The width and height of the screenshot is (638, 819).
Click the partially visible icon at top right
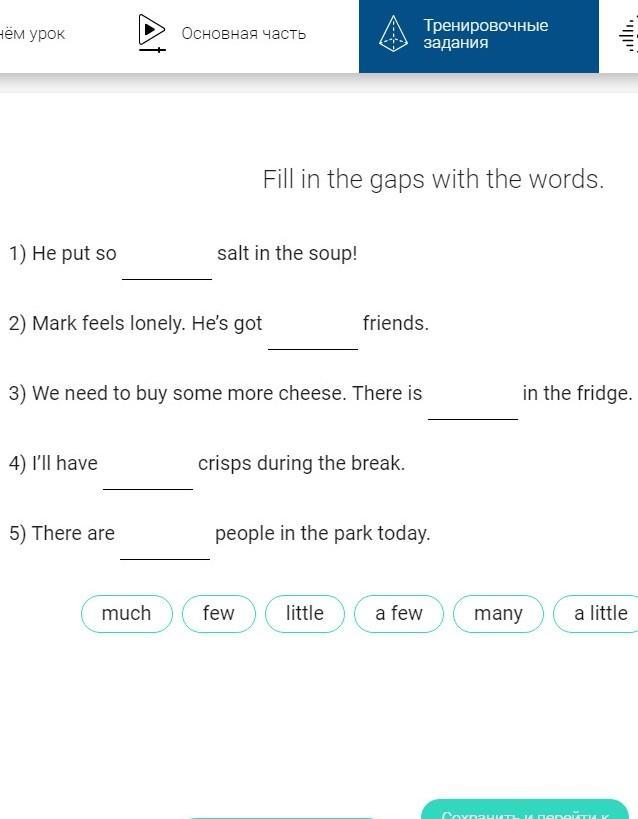(x=629, y=34)
